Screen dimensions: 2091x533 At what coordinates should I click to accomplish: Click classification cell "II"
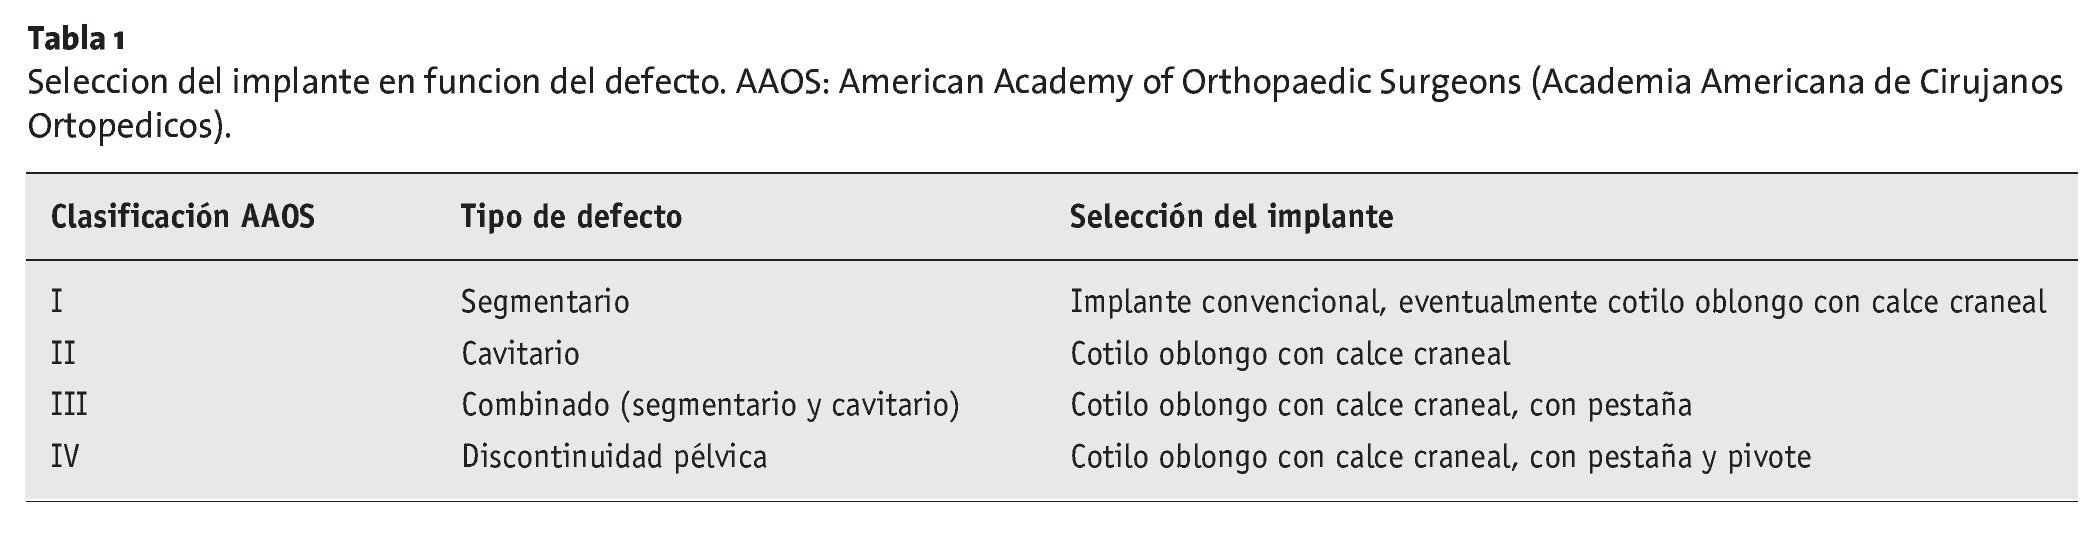pyautogui.click(x=63, y=353)
